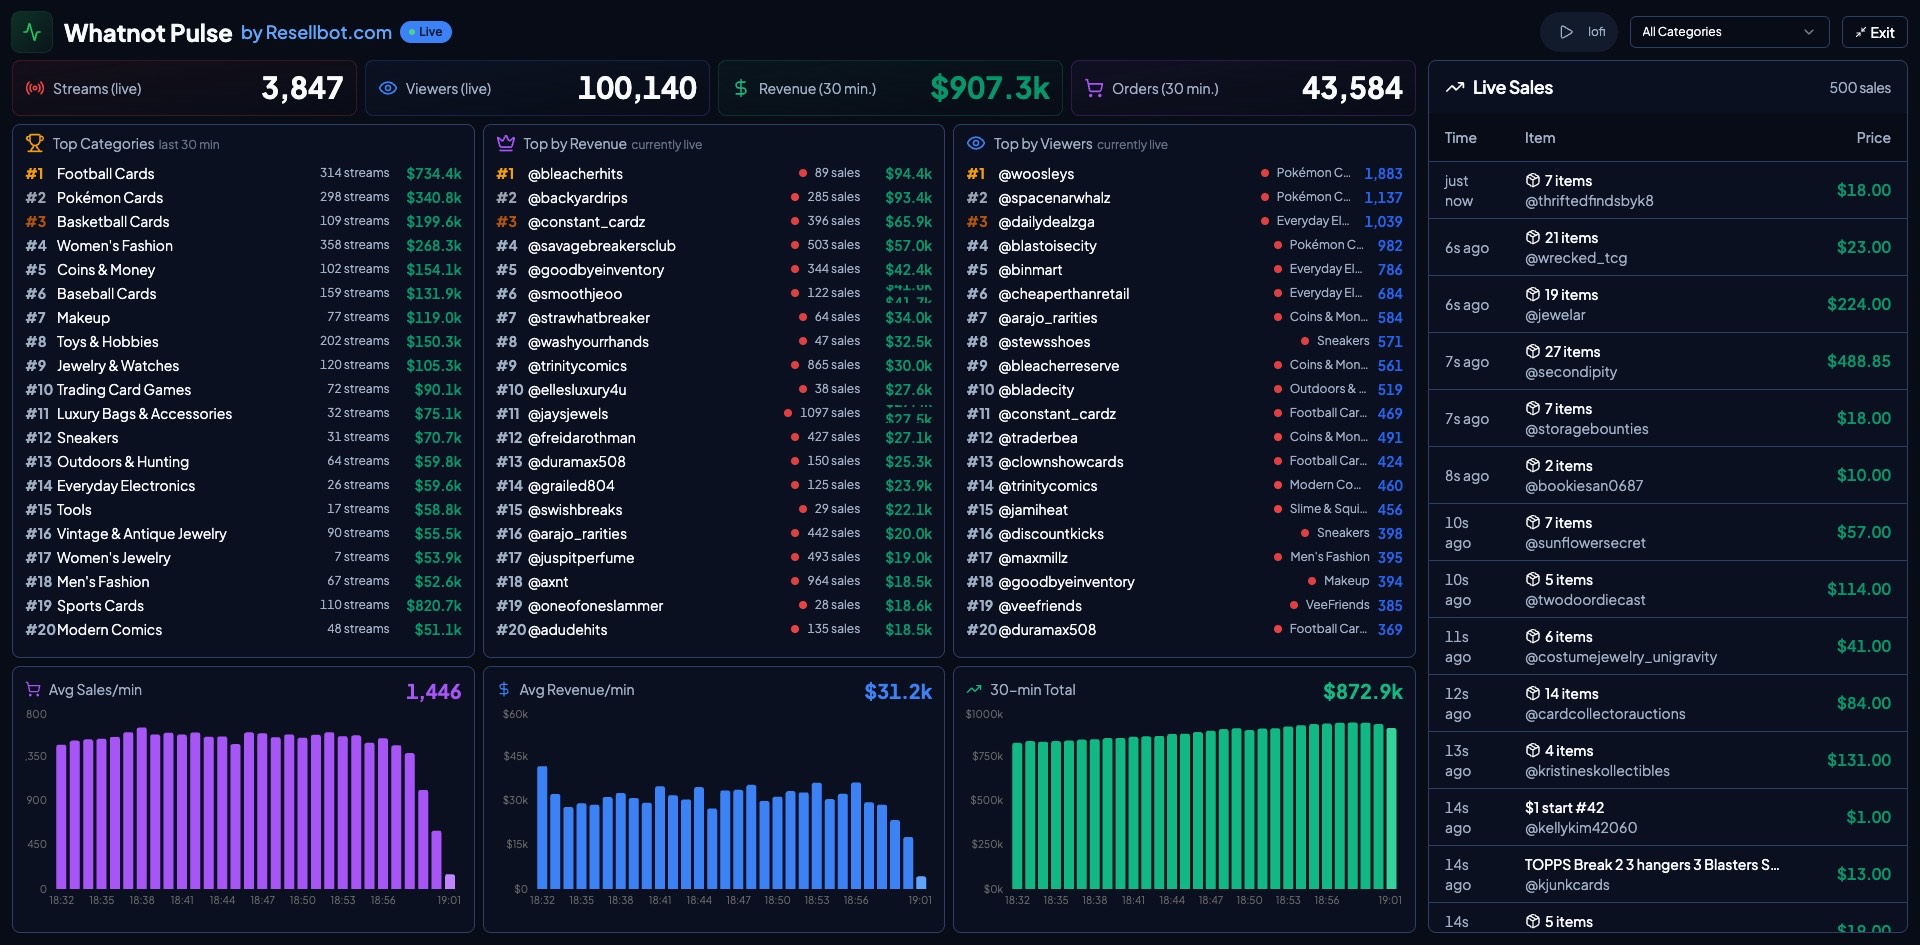This screenshot has width=1920, height=945.
Task: Click the Avg Sales/min cart icon
Action: click(x=33, y=689)
